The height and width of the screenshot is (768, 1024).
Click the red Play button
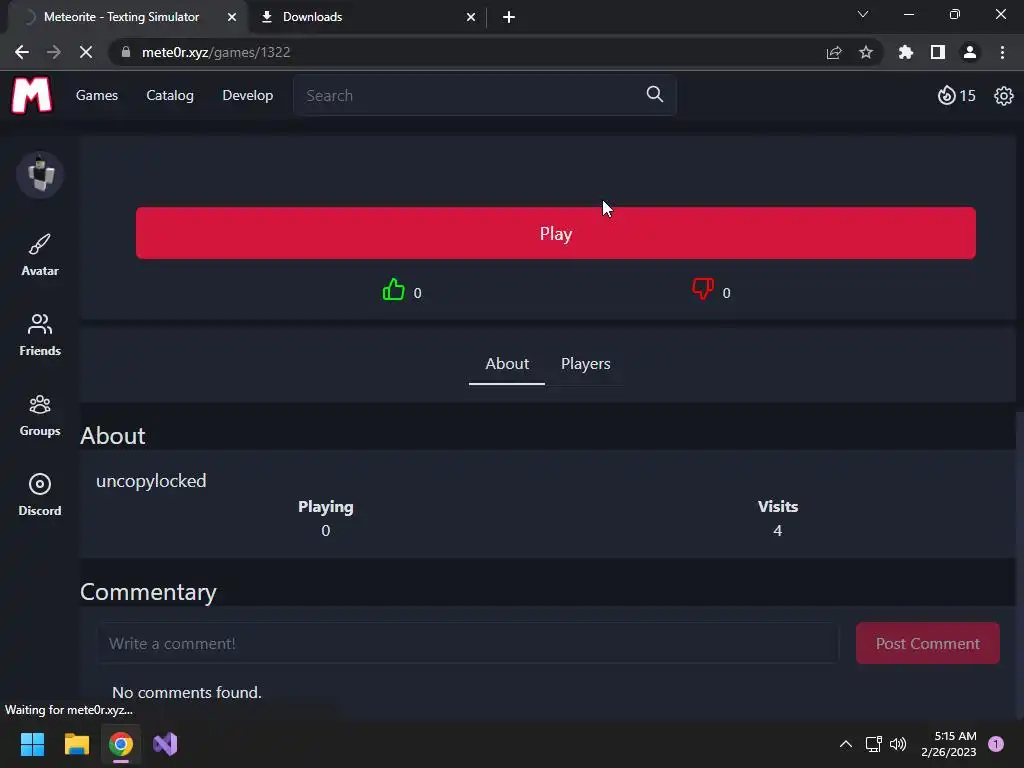point(556,233)
